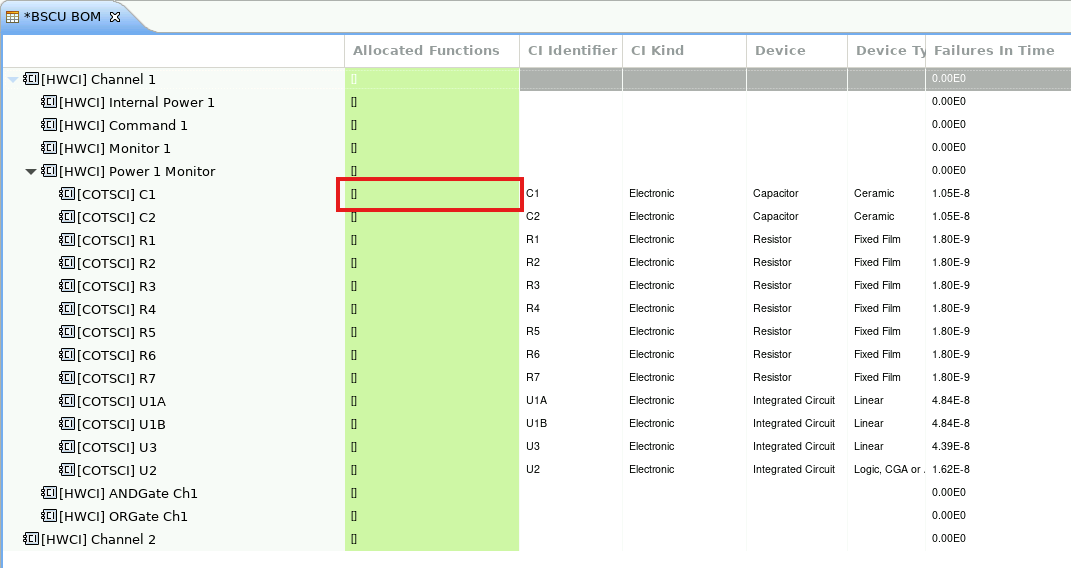
Task: Click the CI icon of COTSCI R7
Action: click(x=67, y=378)
